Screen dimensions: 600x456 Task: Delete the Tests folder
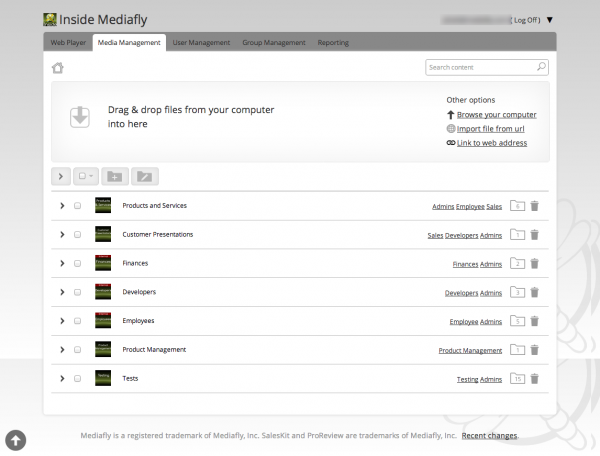tap(535, 379)
